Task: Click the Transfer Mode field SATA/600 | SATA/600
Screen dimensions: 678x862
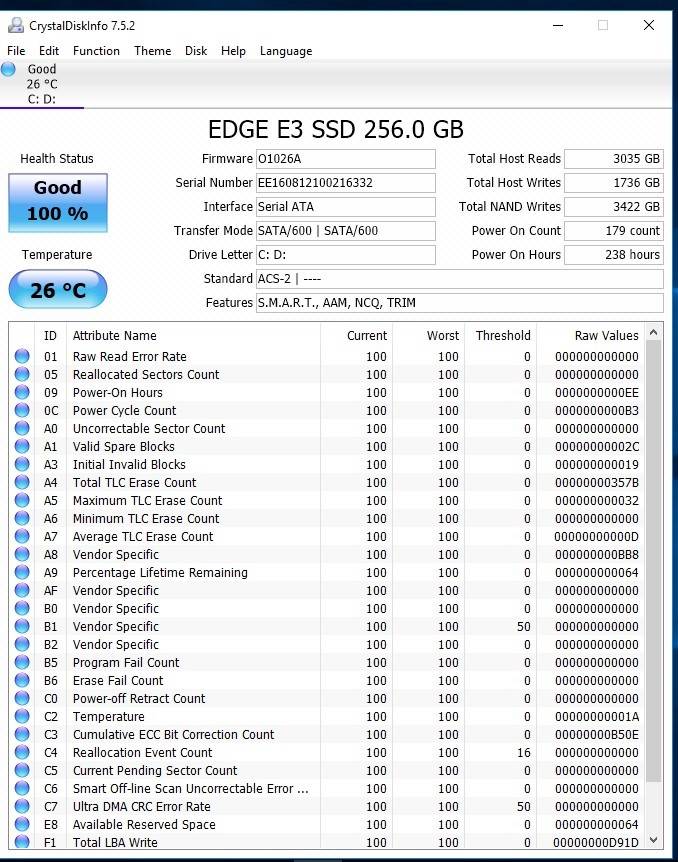Action: 346,231
